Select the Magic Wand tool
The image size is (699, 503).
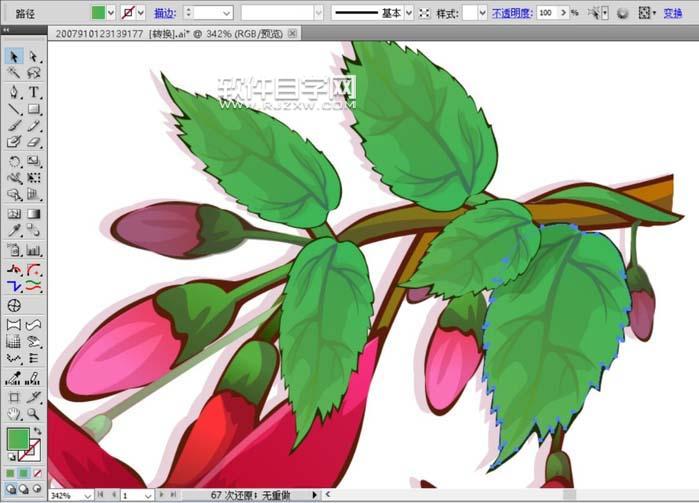coord(14,73)
